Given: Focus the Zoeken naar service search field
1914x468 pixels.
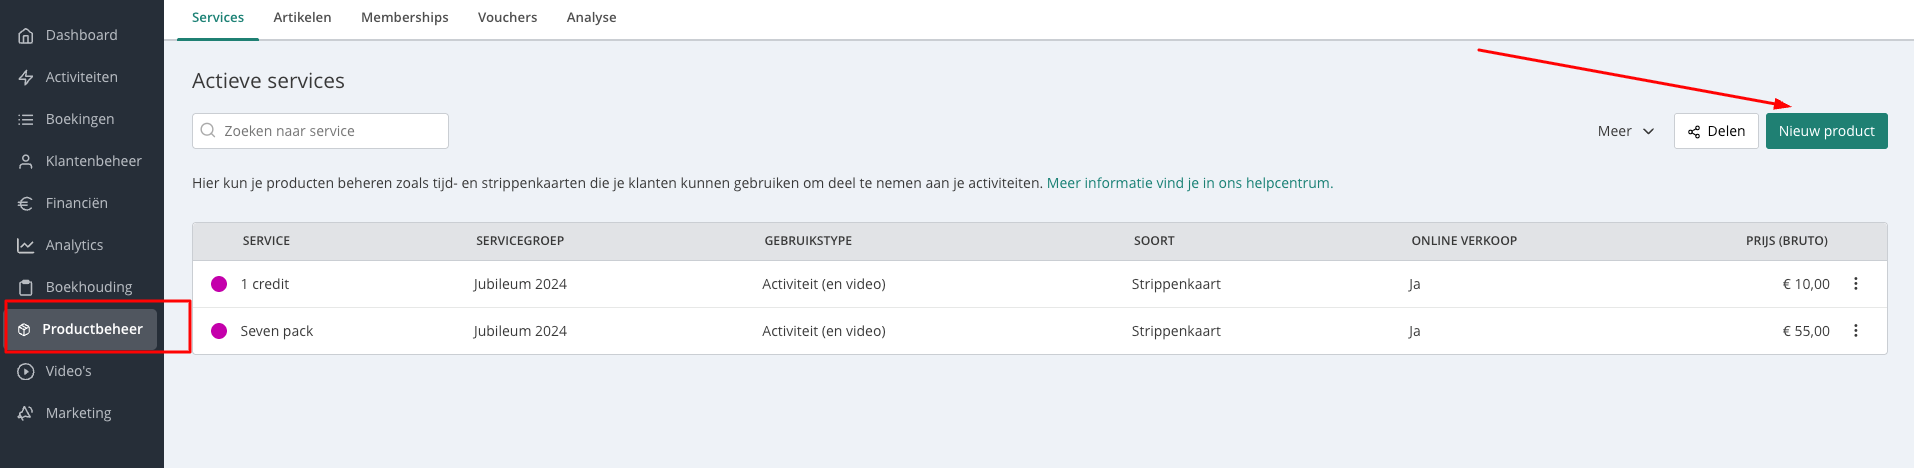Looking at the screenshot, I should [320, 131].
